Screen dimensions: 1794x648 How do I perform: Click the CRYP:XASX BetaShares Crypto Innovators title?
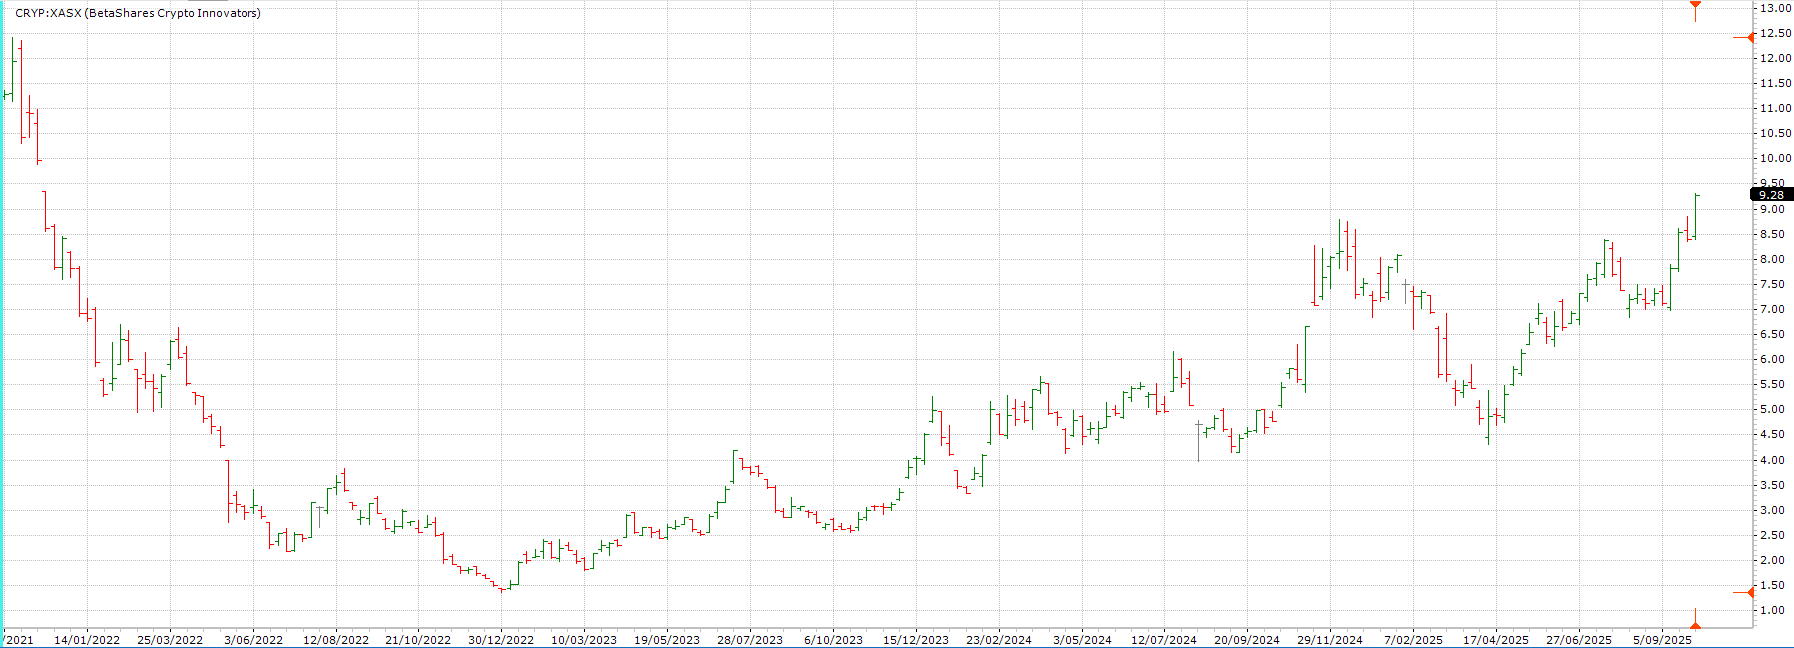click(138, 13)
